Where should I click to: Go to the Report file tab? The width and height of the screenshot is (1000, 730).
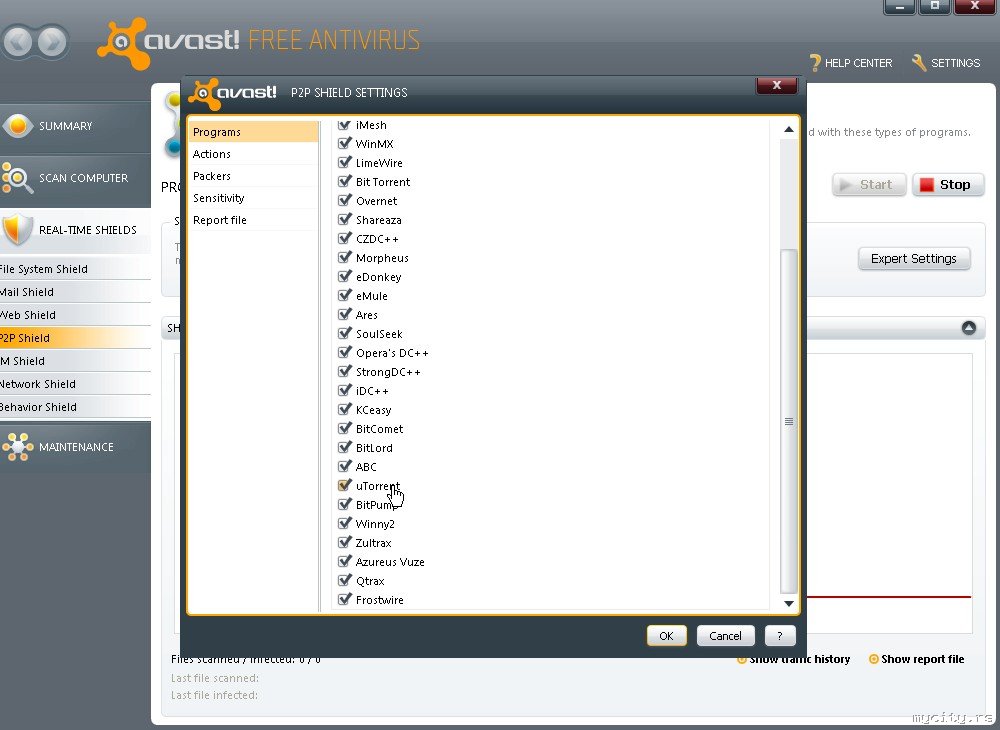click(253, 220)
